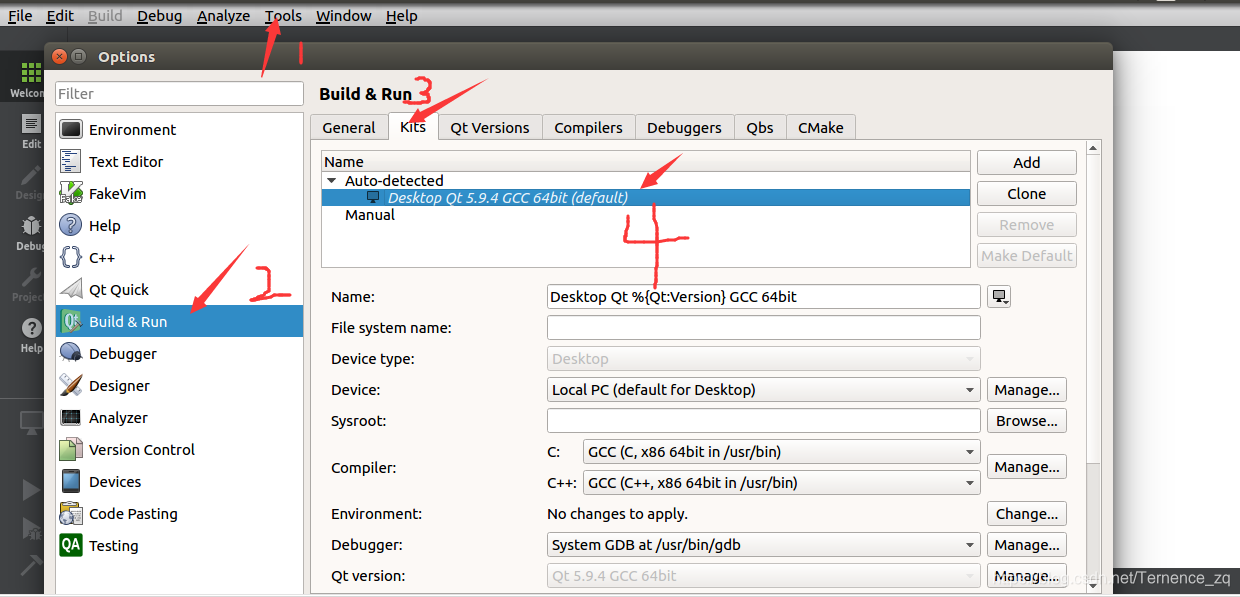Select the Text Editor category icon

point(71,161)
